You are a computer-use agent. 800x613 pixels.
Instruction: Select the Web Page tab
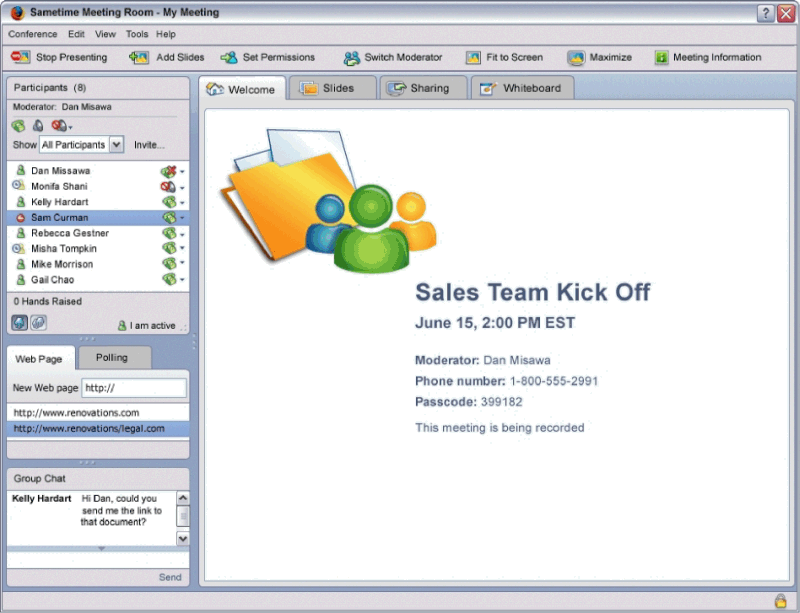(40, 359)
